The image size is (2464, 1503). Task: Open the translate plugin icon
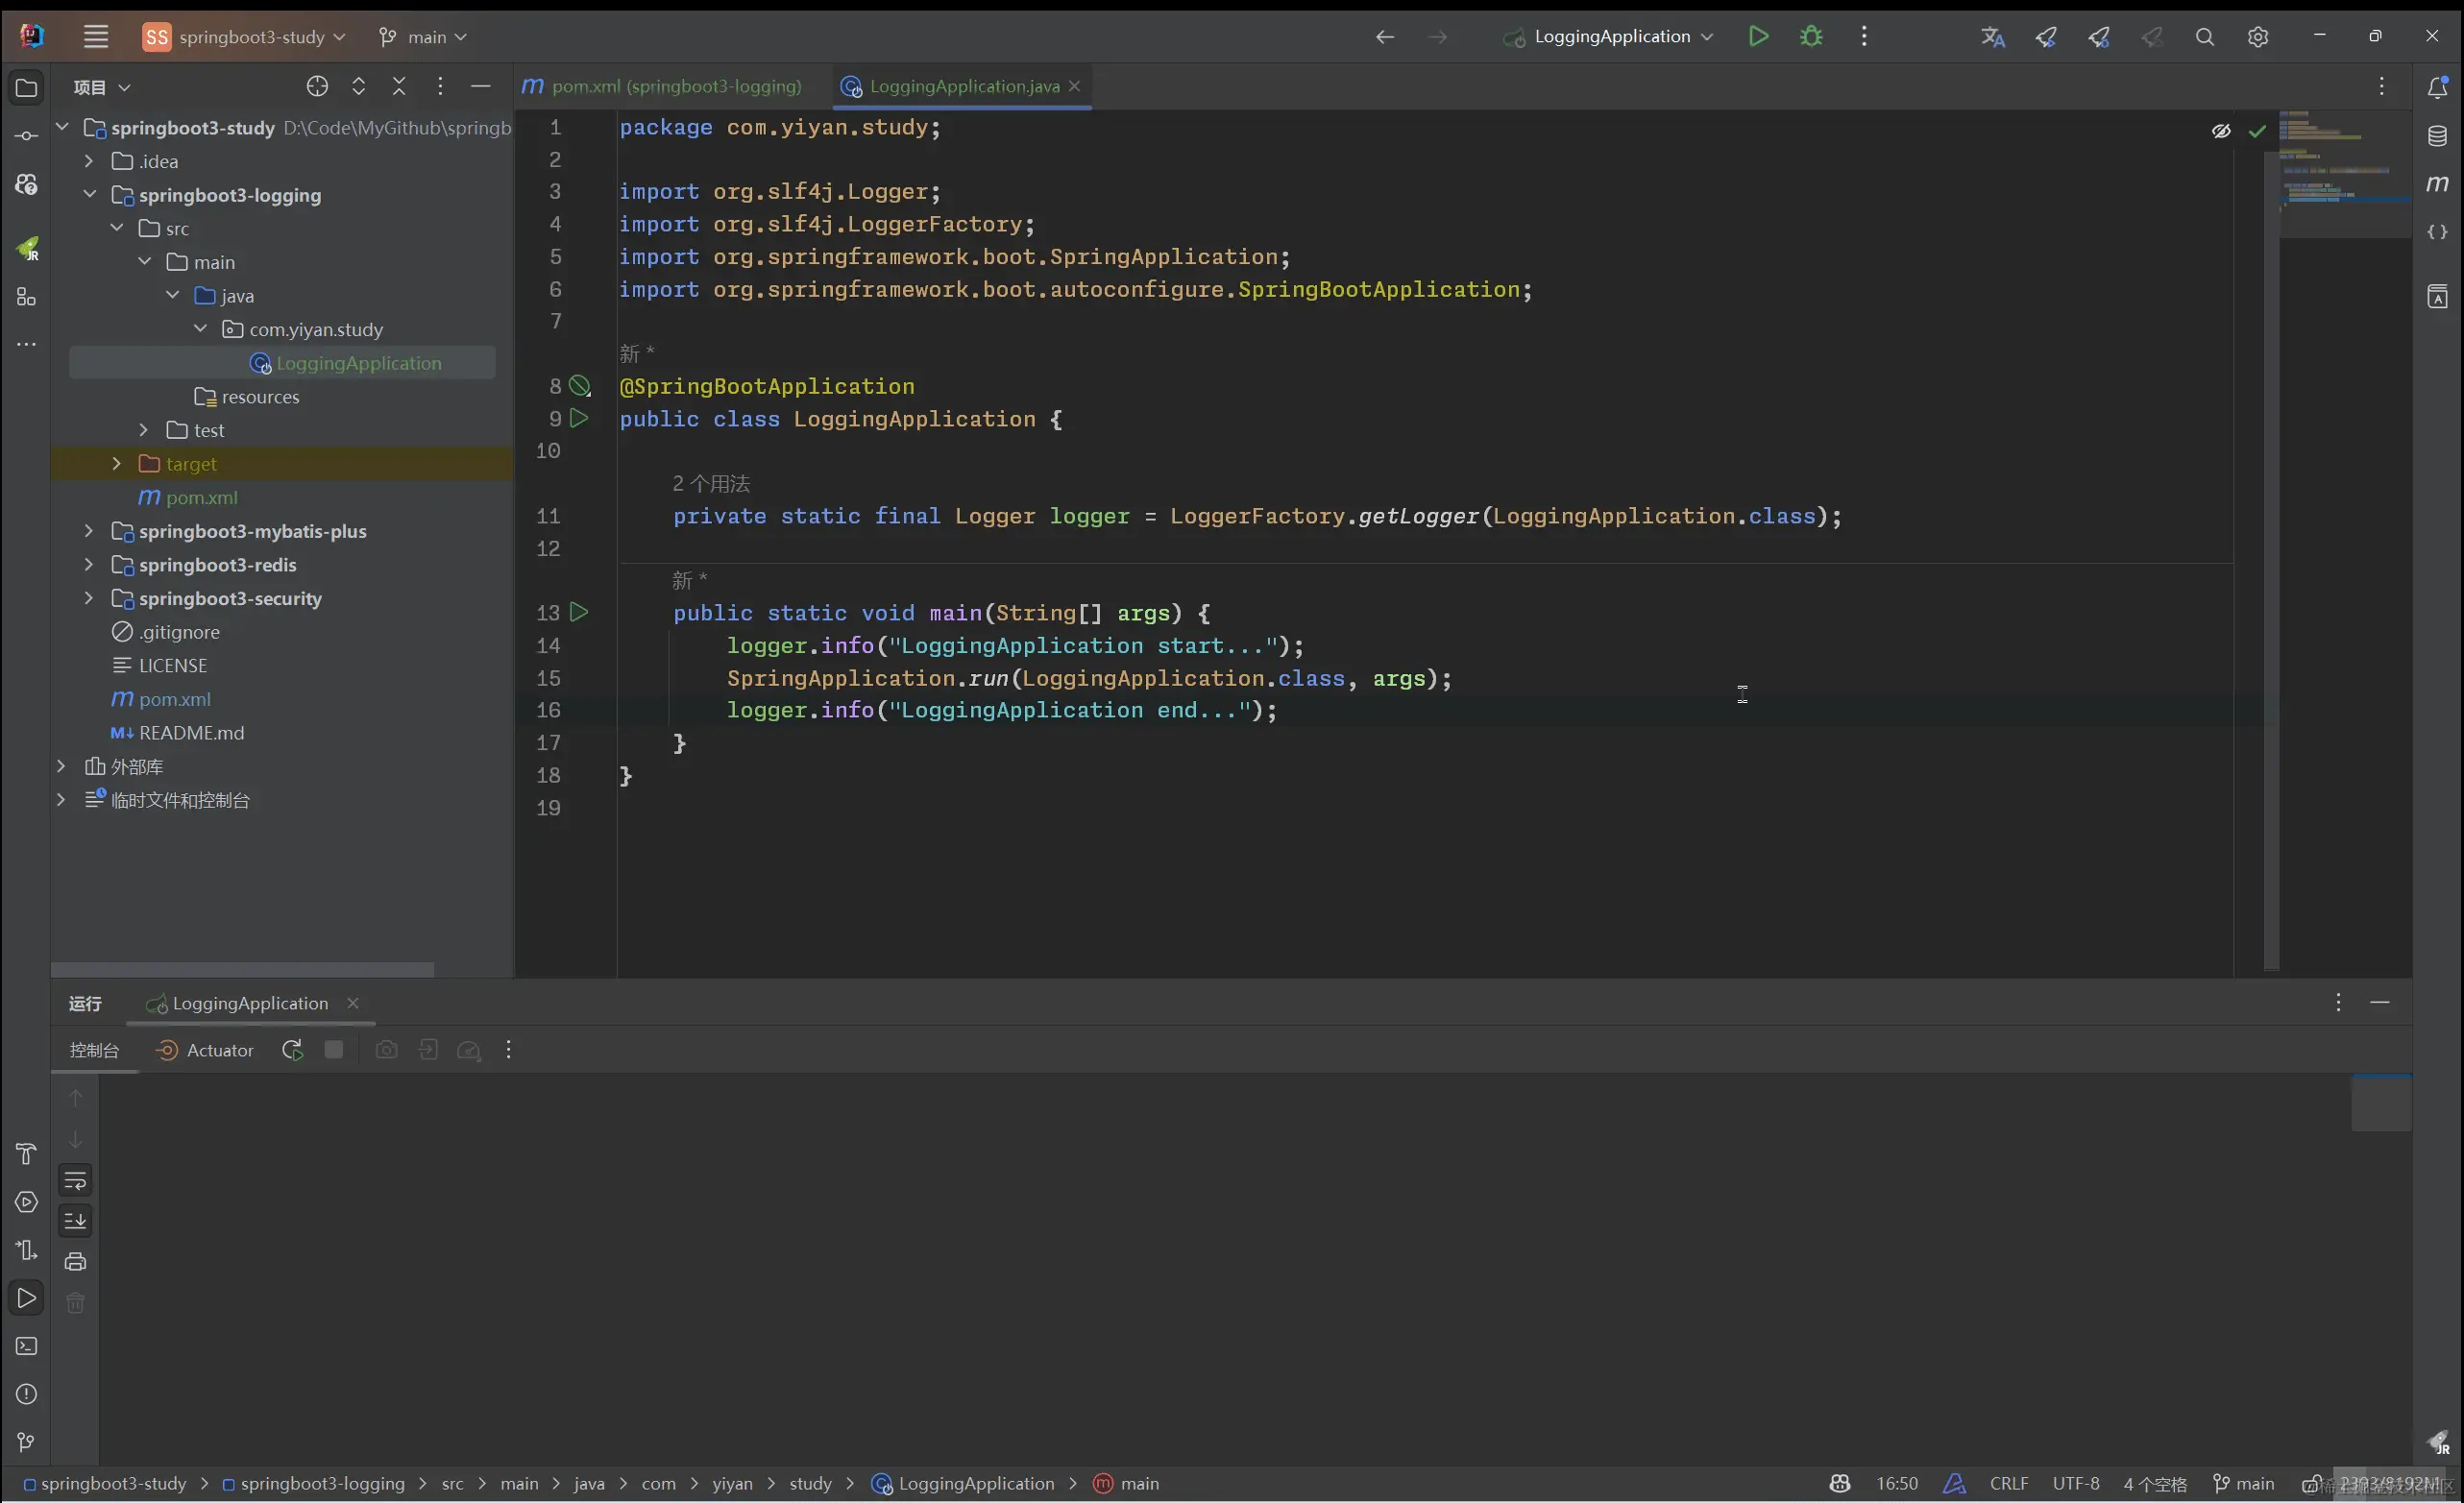[x=1992, y=37]
